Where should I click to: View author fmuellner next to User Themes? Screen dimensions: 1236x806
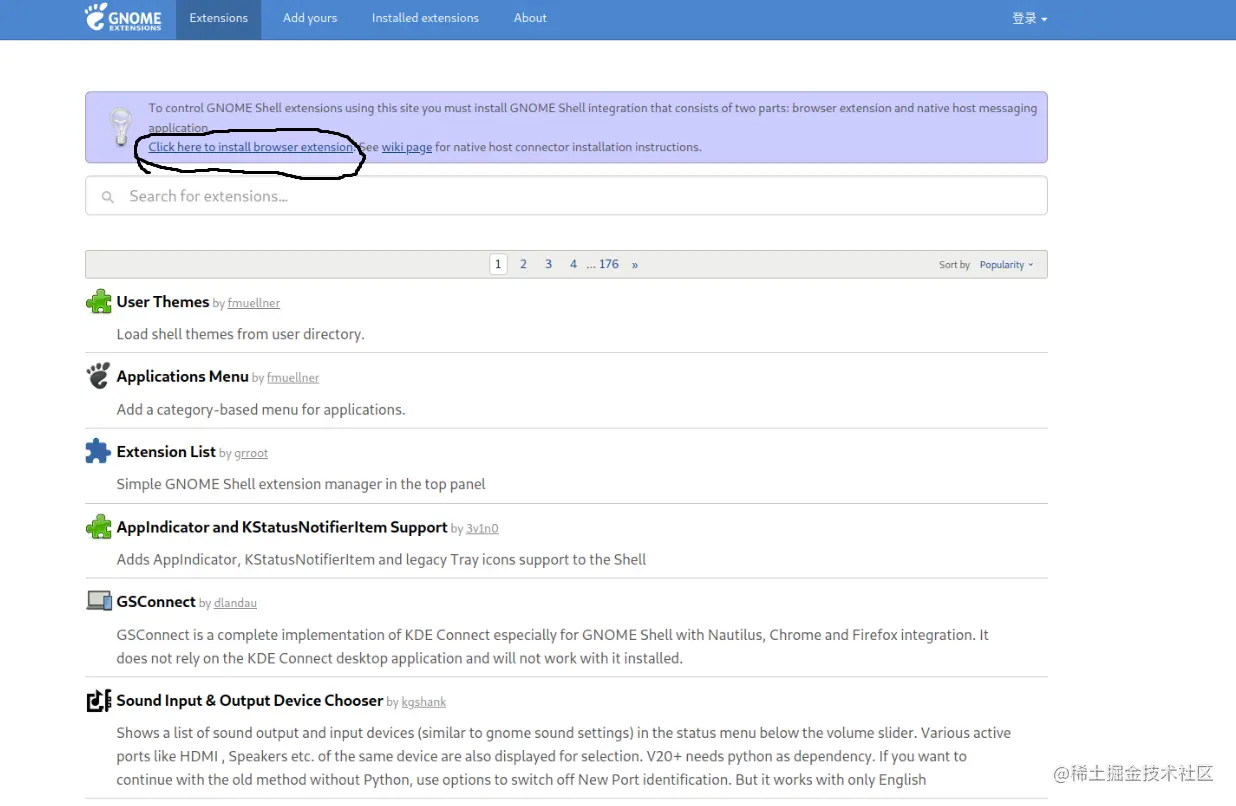click(254, 303)
